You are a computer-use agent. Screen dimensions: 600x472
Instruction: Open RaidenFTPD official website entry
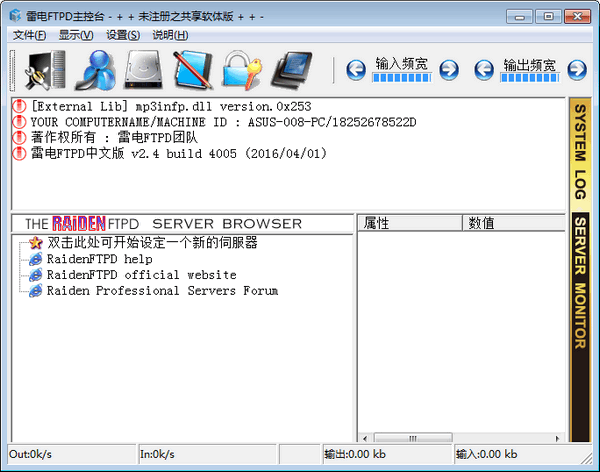coord(142,275)
